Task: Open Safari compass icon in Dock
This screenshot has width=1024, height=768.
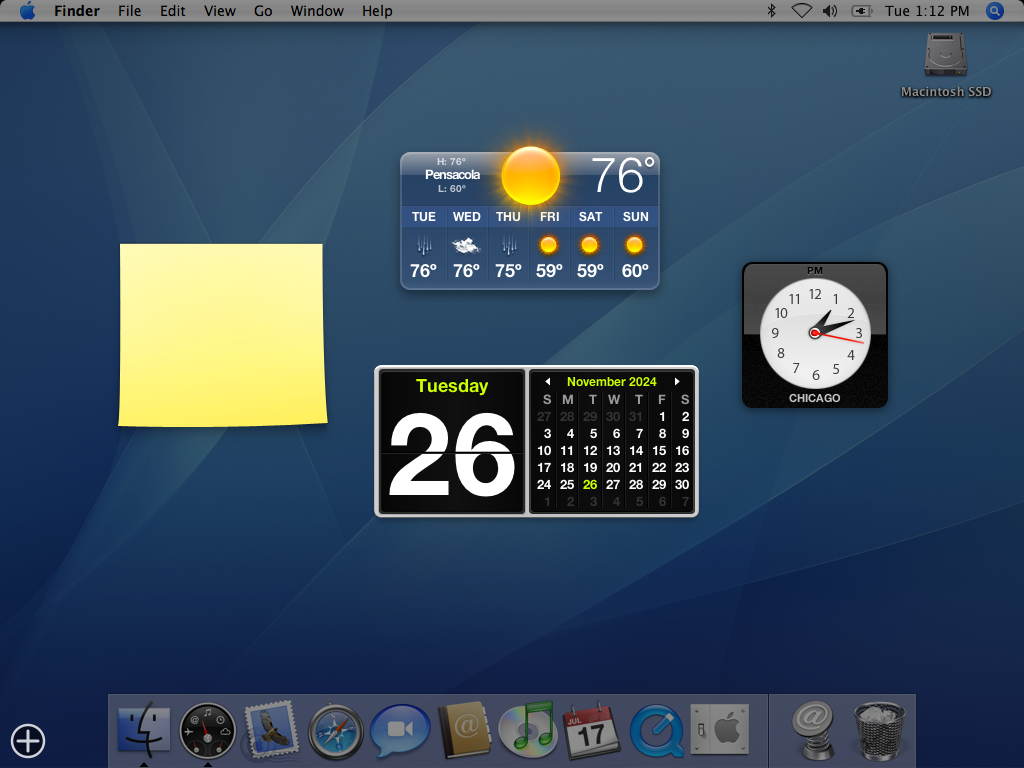Action: pos(336,731)
